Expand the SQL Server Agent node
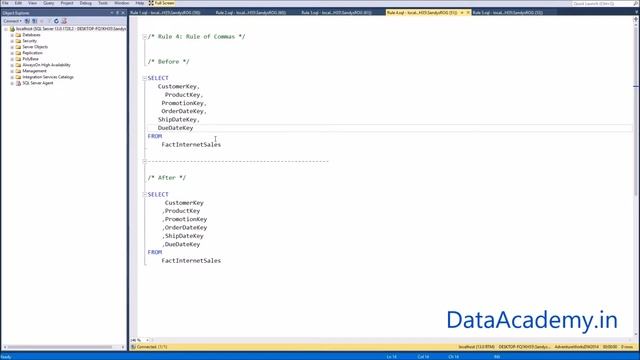640x360 pixels. [12, 83]
